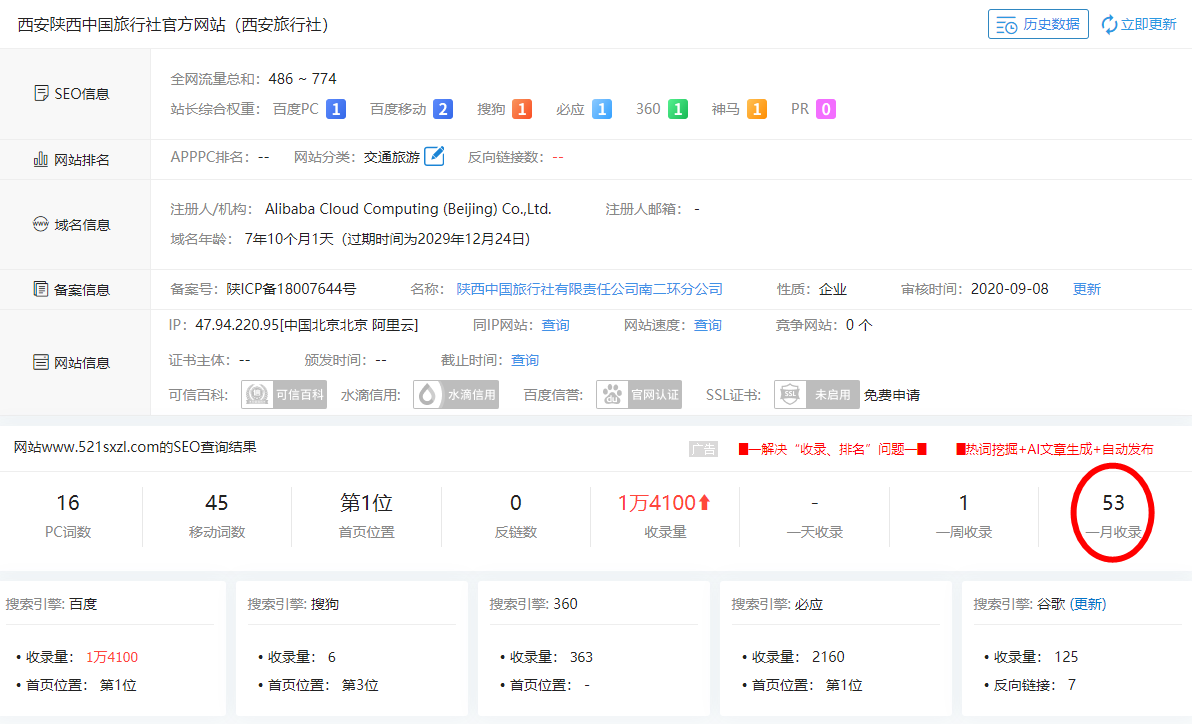Image resolution: width=1192 pixels, height=724 pixels.
Task: Click the 必应 weight badge
Action: coord(601,110)
